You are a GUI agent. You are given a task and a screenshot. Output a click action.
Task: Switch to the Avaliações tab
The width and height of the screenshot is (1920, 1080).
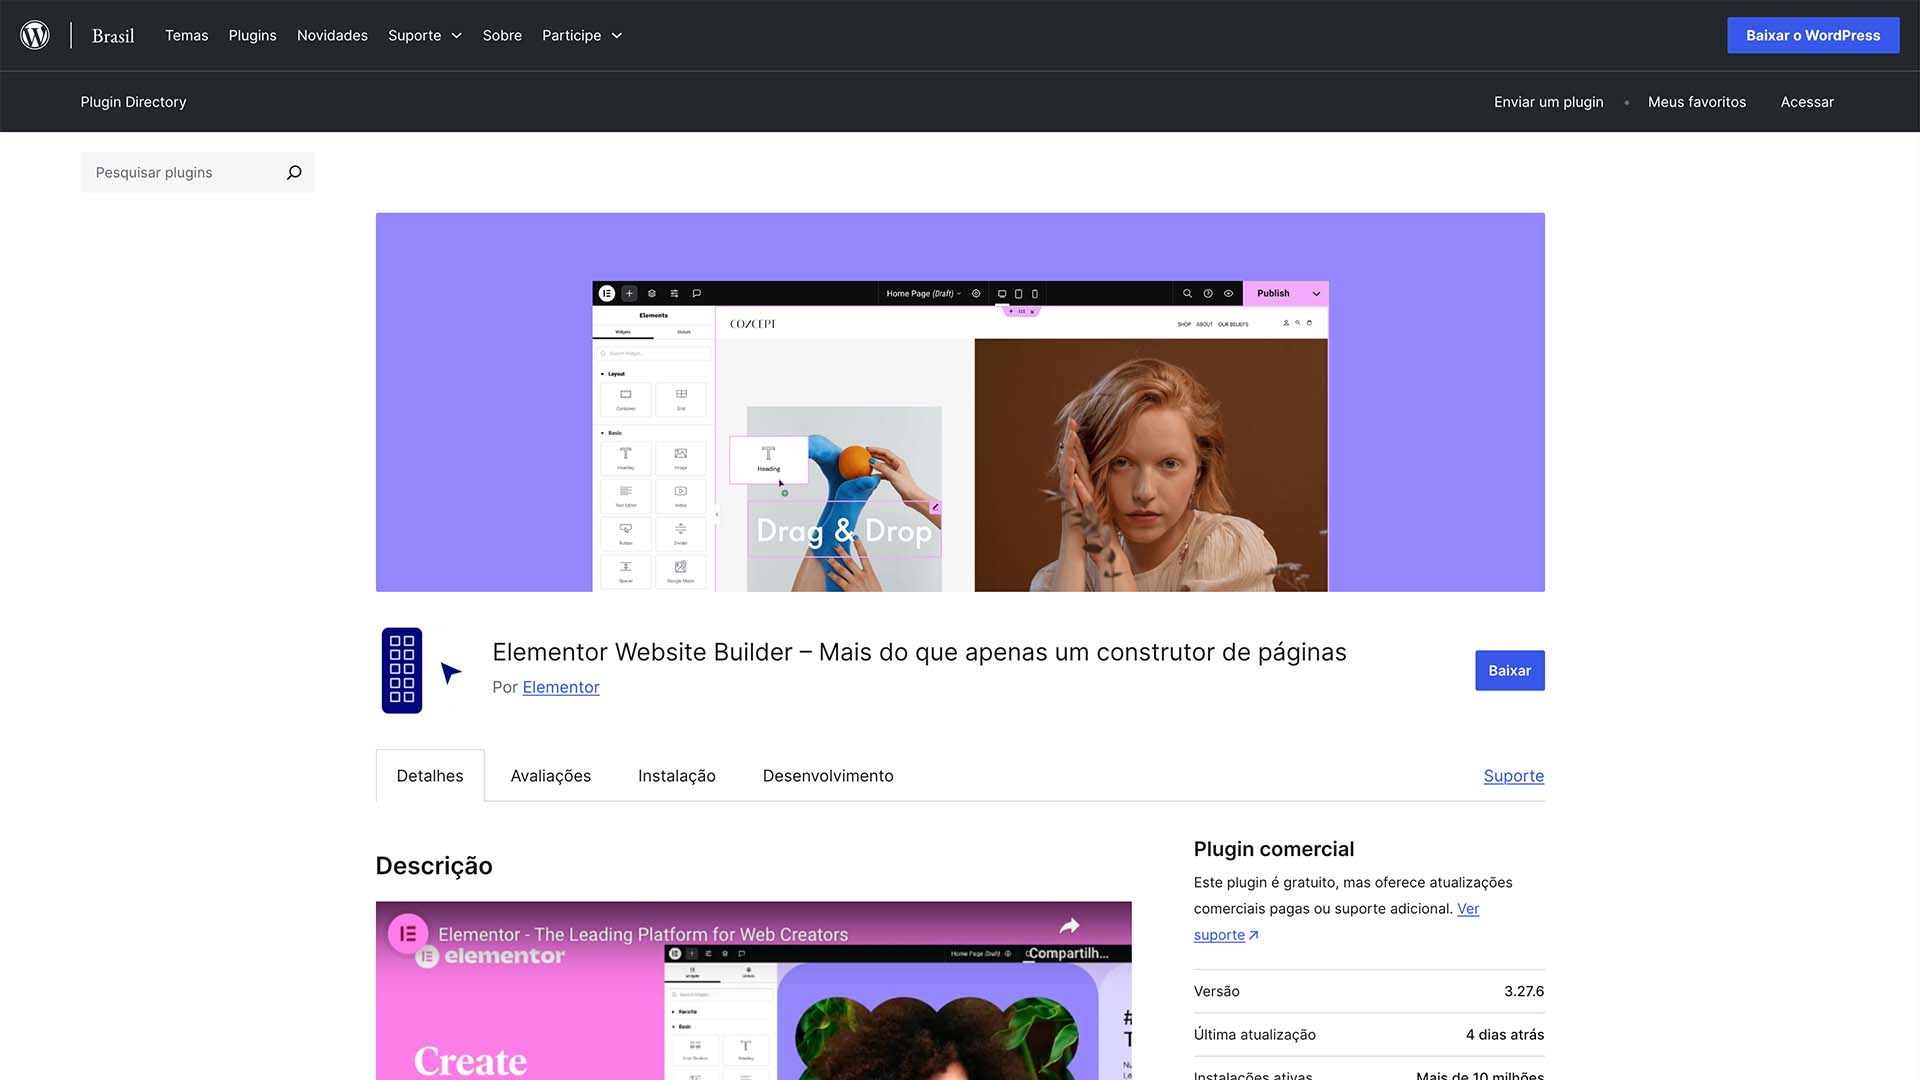(551, 776)
